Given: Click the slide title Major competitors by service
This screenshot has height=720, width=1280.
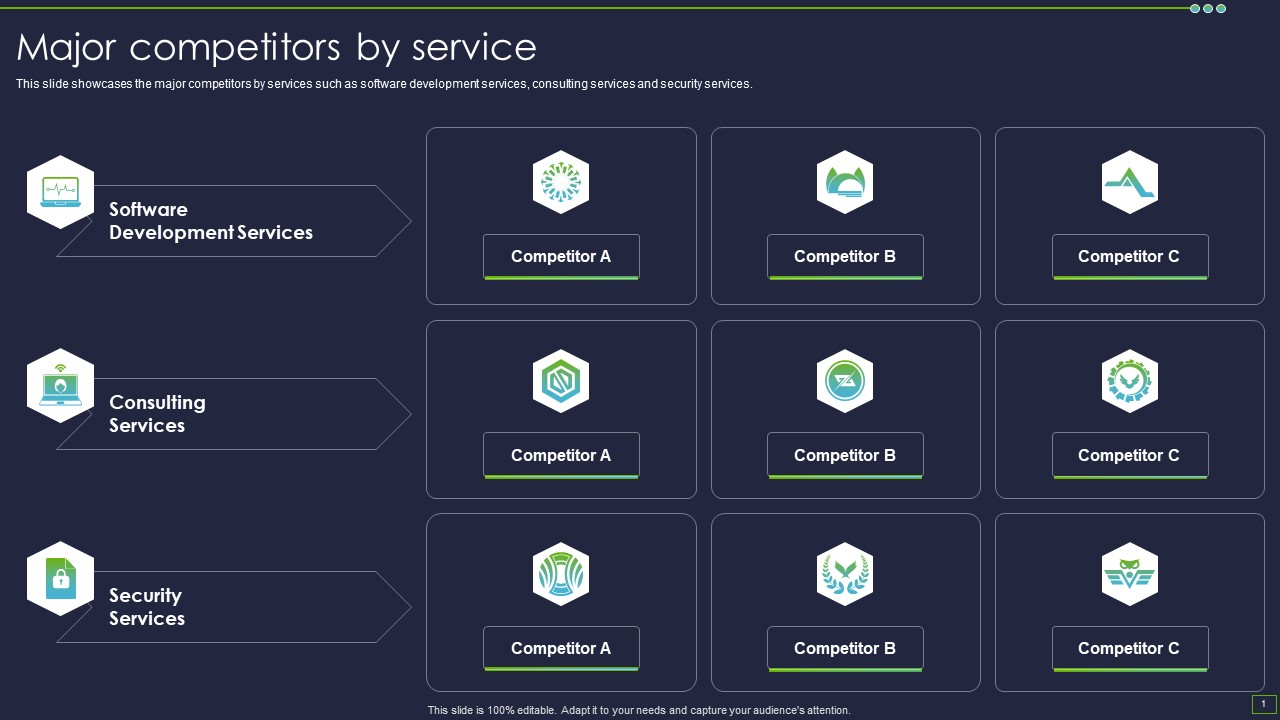Looking at the screenshot, I should 277,47.
